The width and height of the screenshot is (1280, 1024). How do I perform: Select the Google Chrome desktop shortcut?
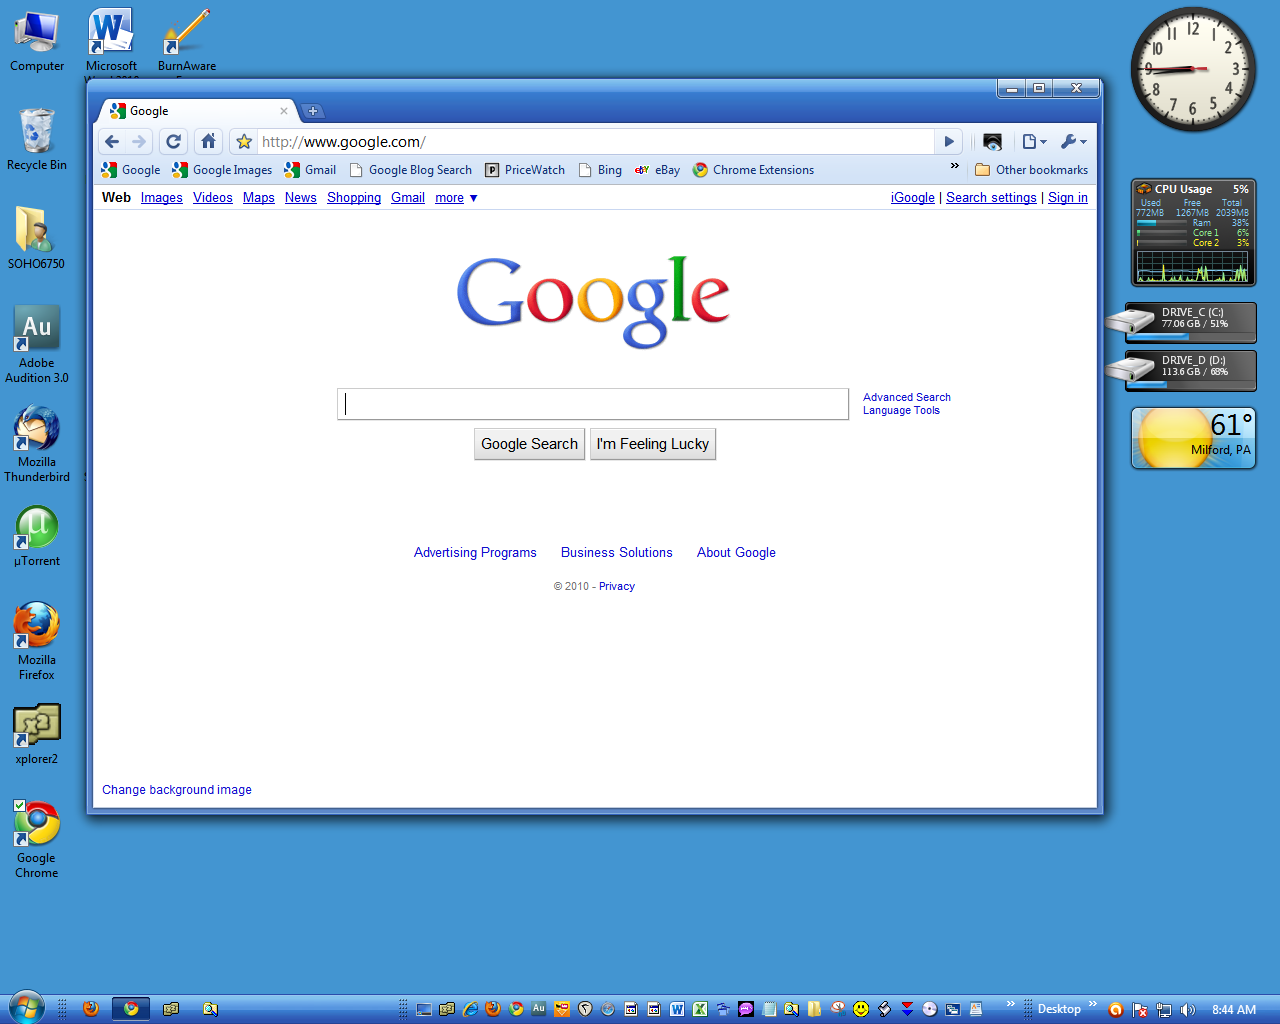pos(37,839)
